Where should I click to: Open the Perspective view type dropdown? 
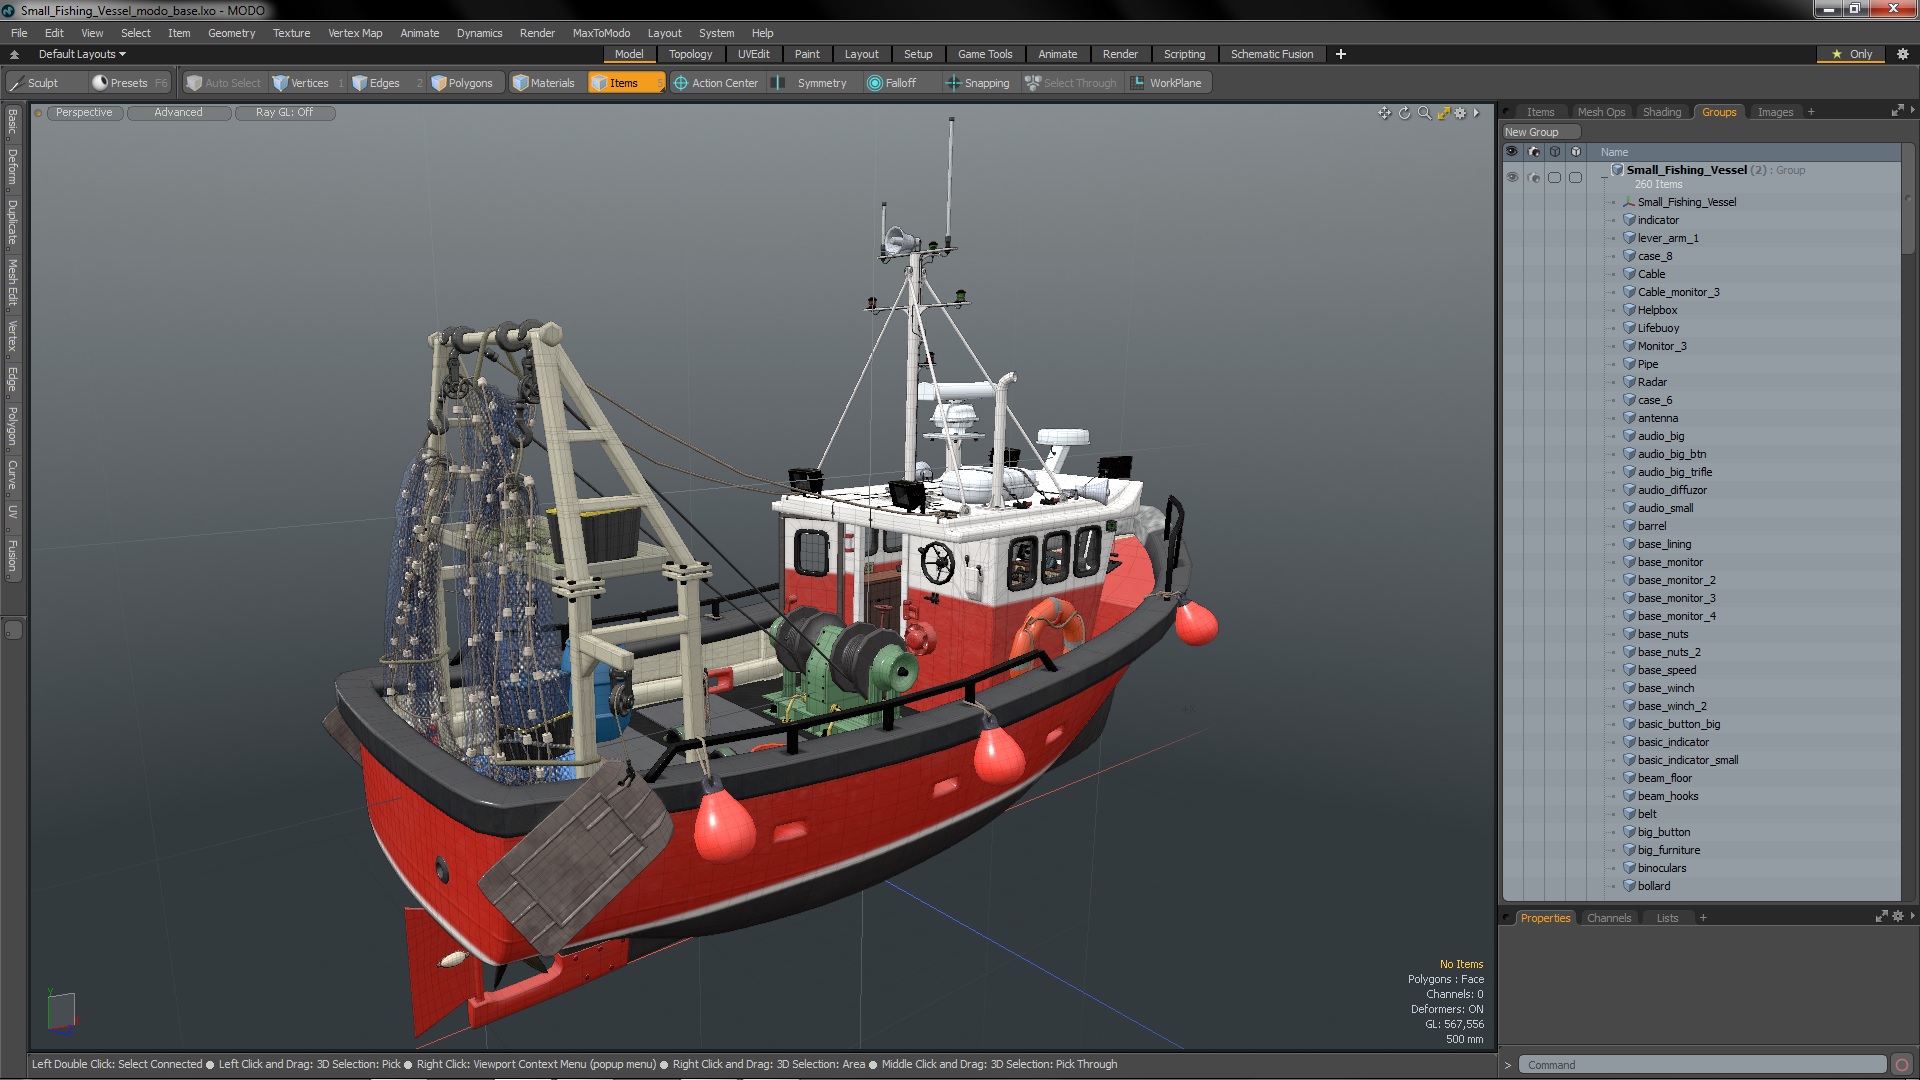84,113
